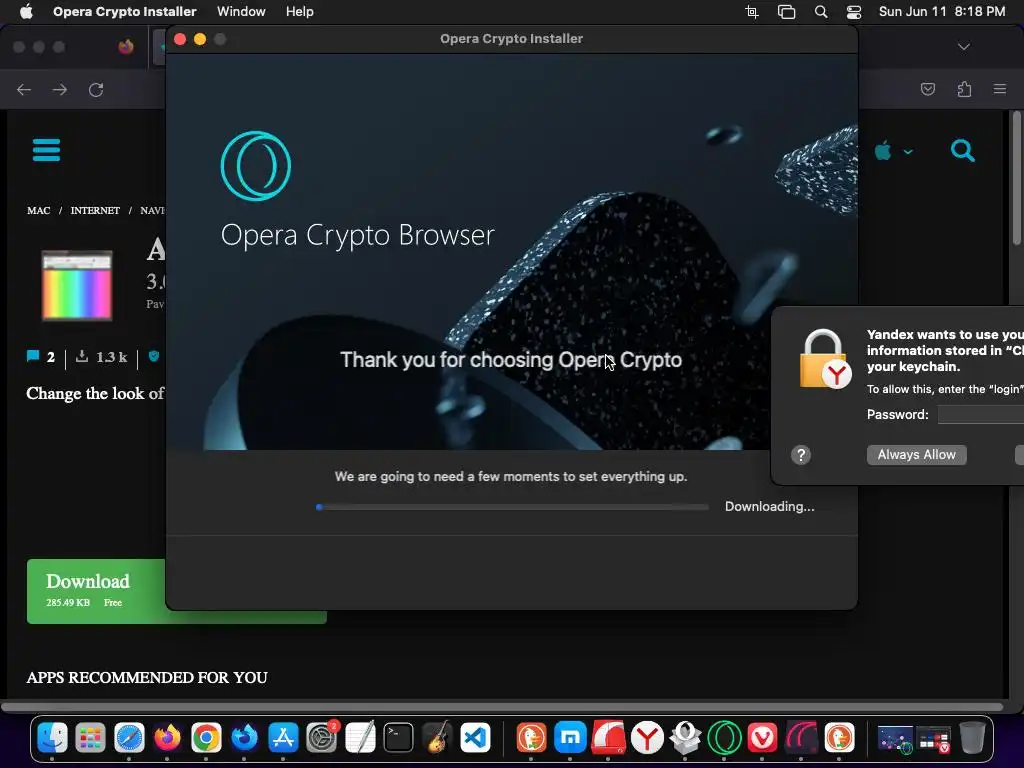Open the Window menu
The width and height of the screenshot is (1024, 768).
[241, 12]
